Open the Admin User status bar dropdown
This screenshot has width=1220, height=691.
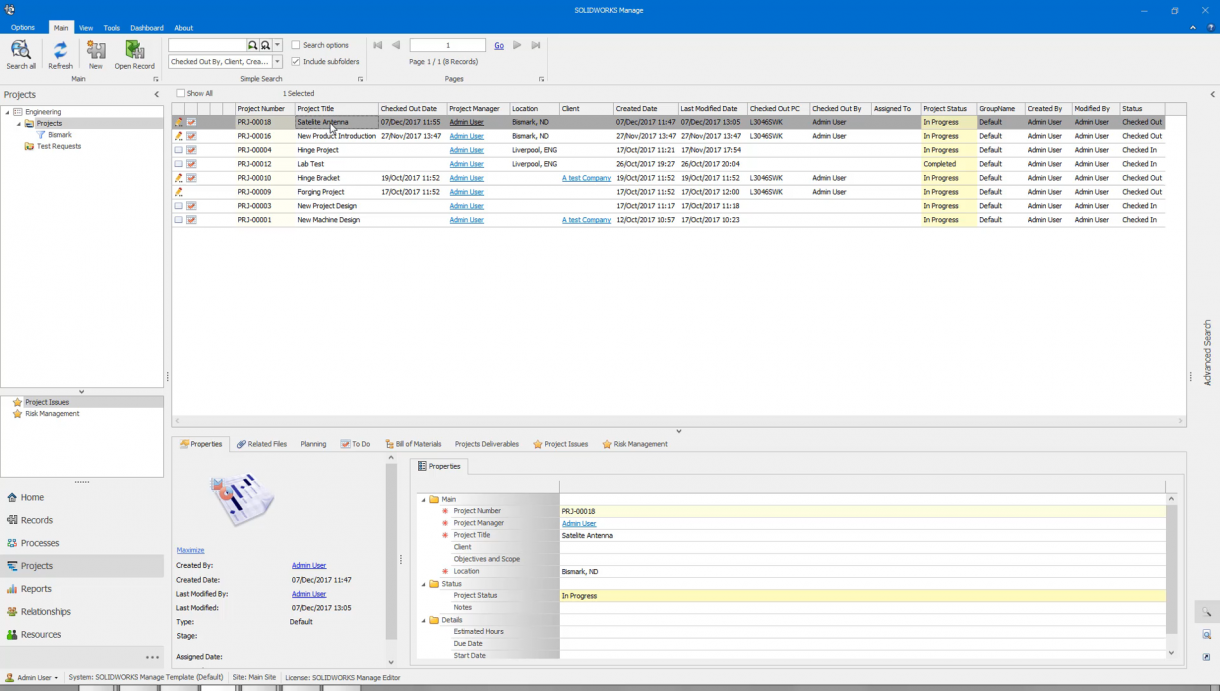(x=32, y=677)
